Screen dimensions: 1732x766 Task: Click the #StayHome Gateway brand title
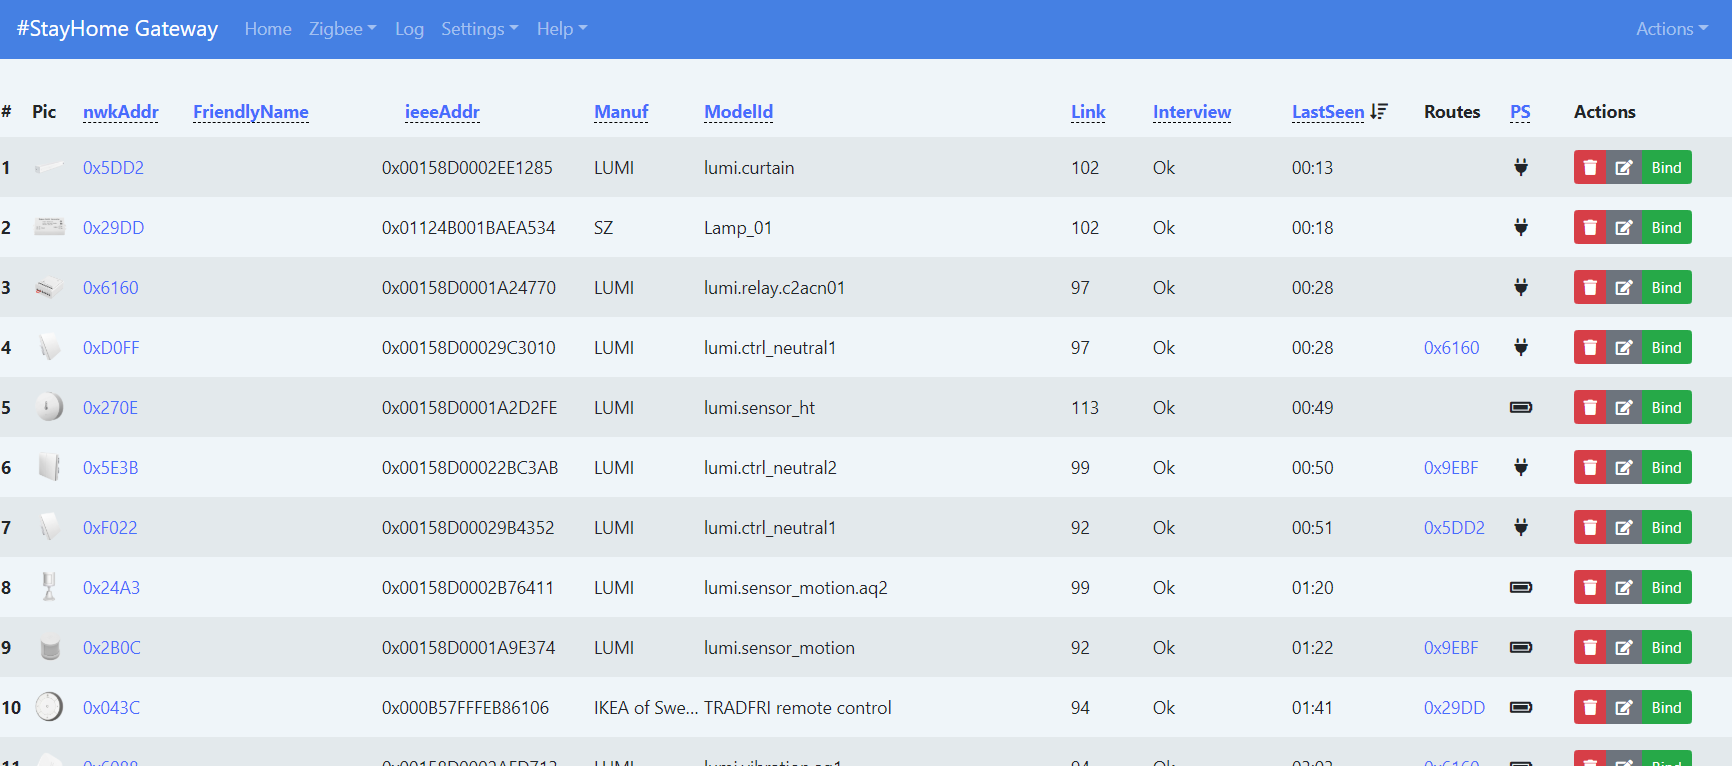pyautogui.click(x=117, y=29)
